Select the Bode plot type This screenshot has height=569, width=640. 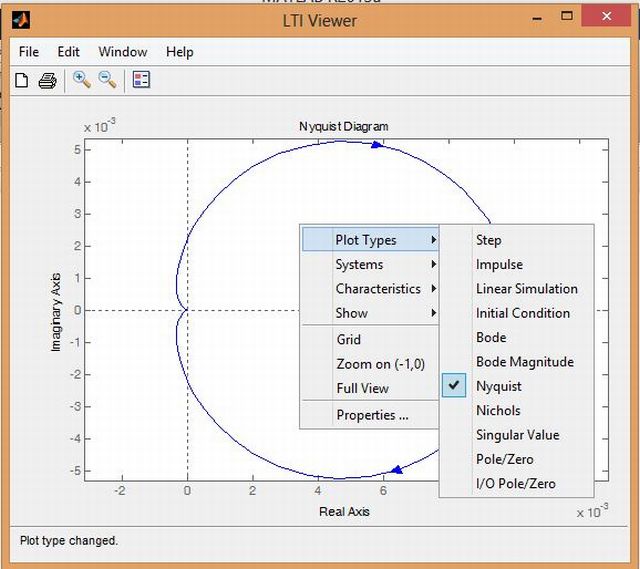point(516,338)
